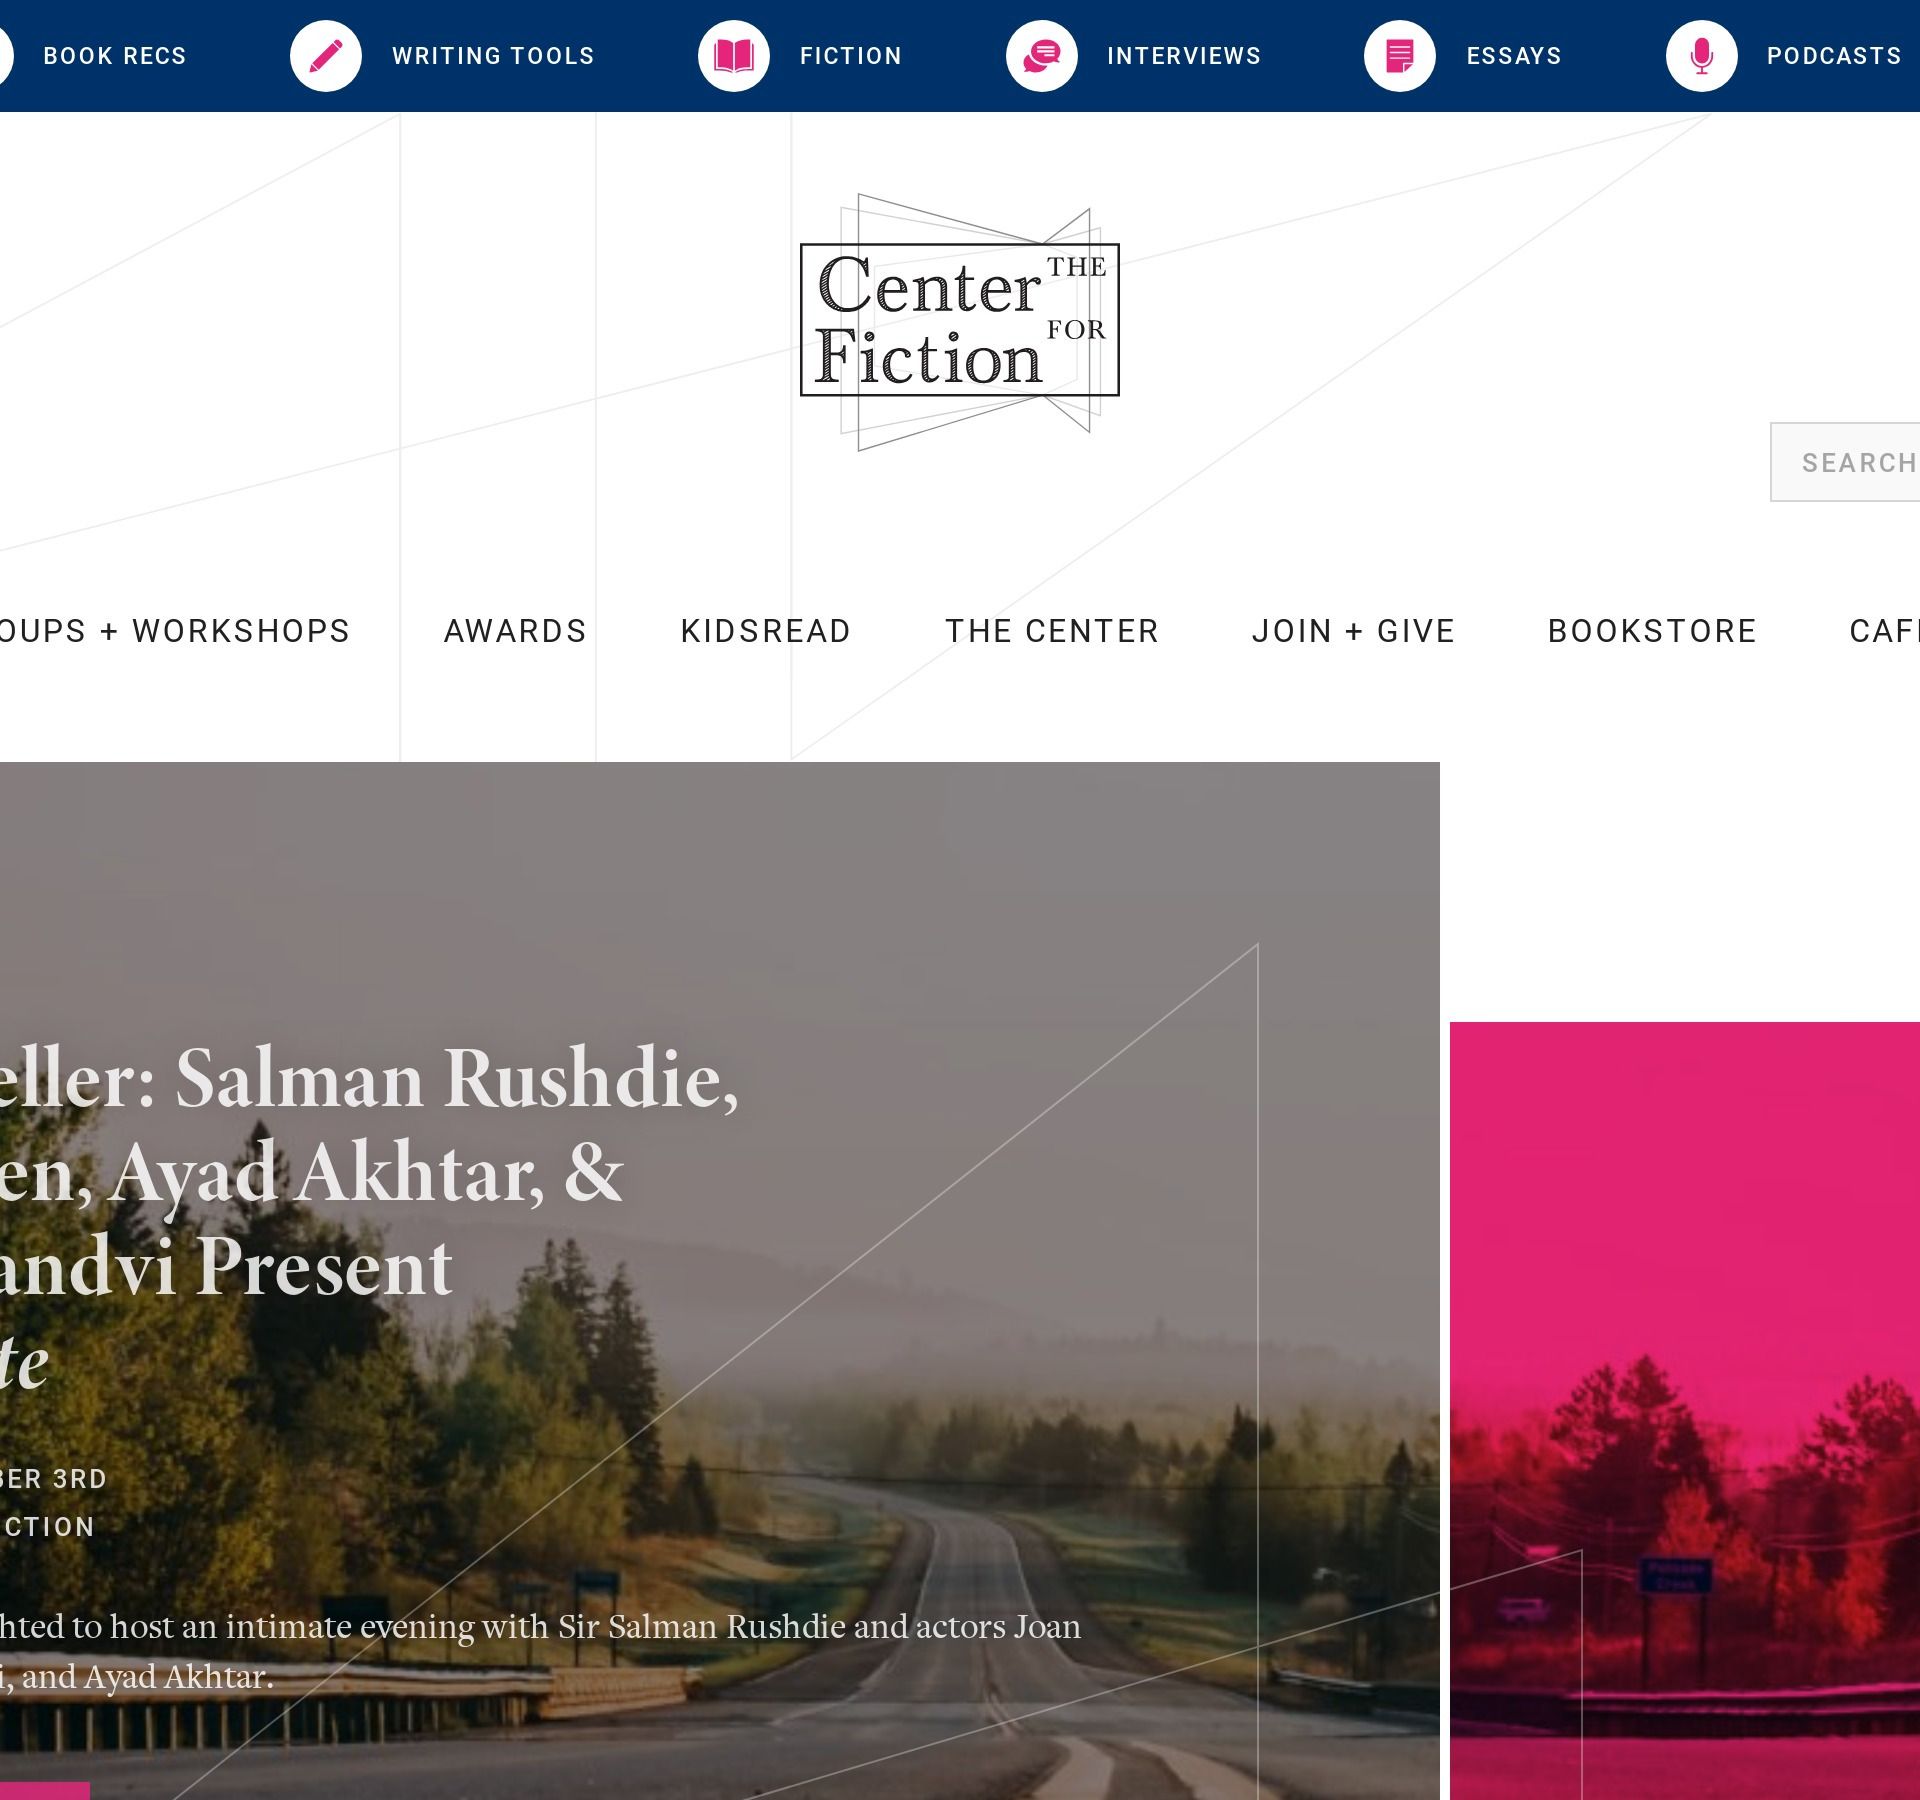Screen dimensions: 1920x1800
Task: Open the Podcasts text link
Action: [1834, 56]
